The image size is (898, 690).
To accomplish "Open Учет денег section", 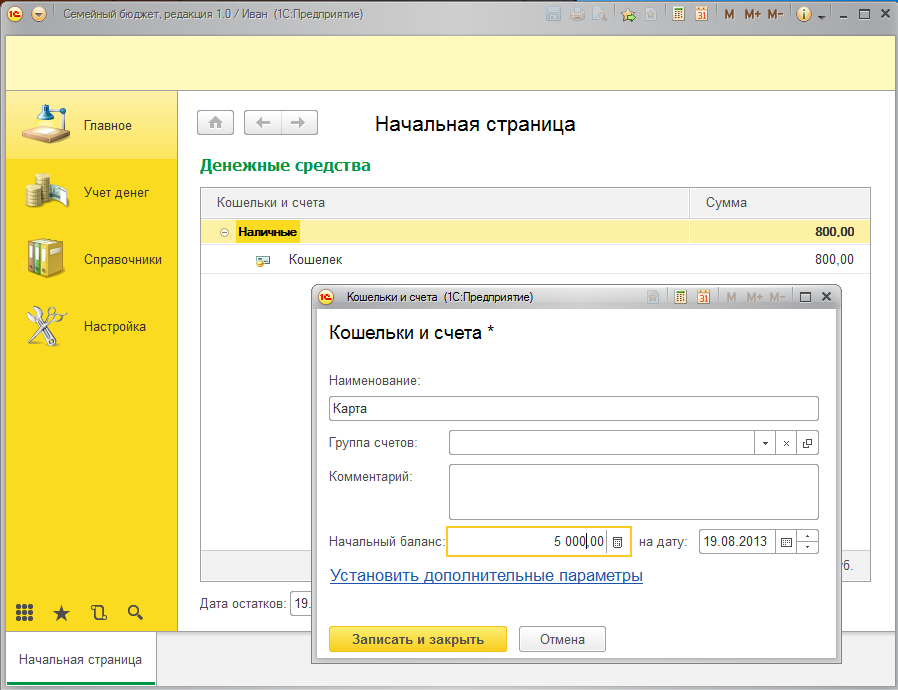I will coord(92,192).
